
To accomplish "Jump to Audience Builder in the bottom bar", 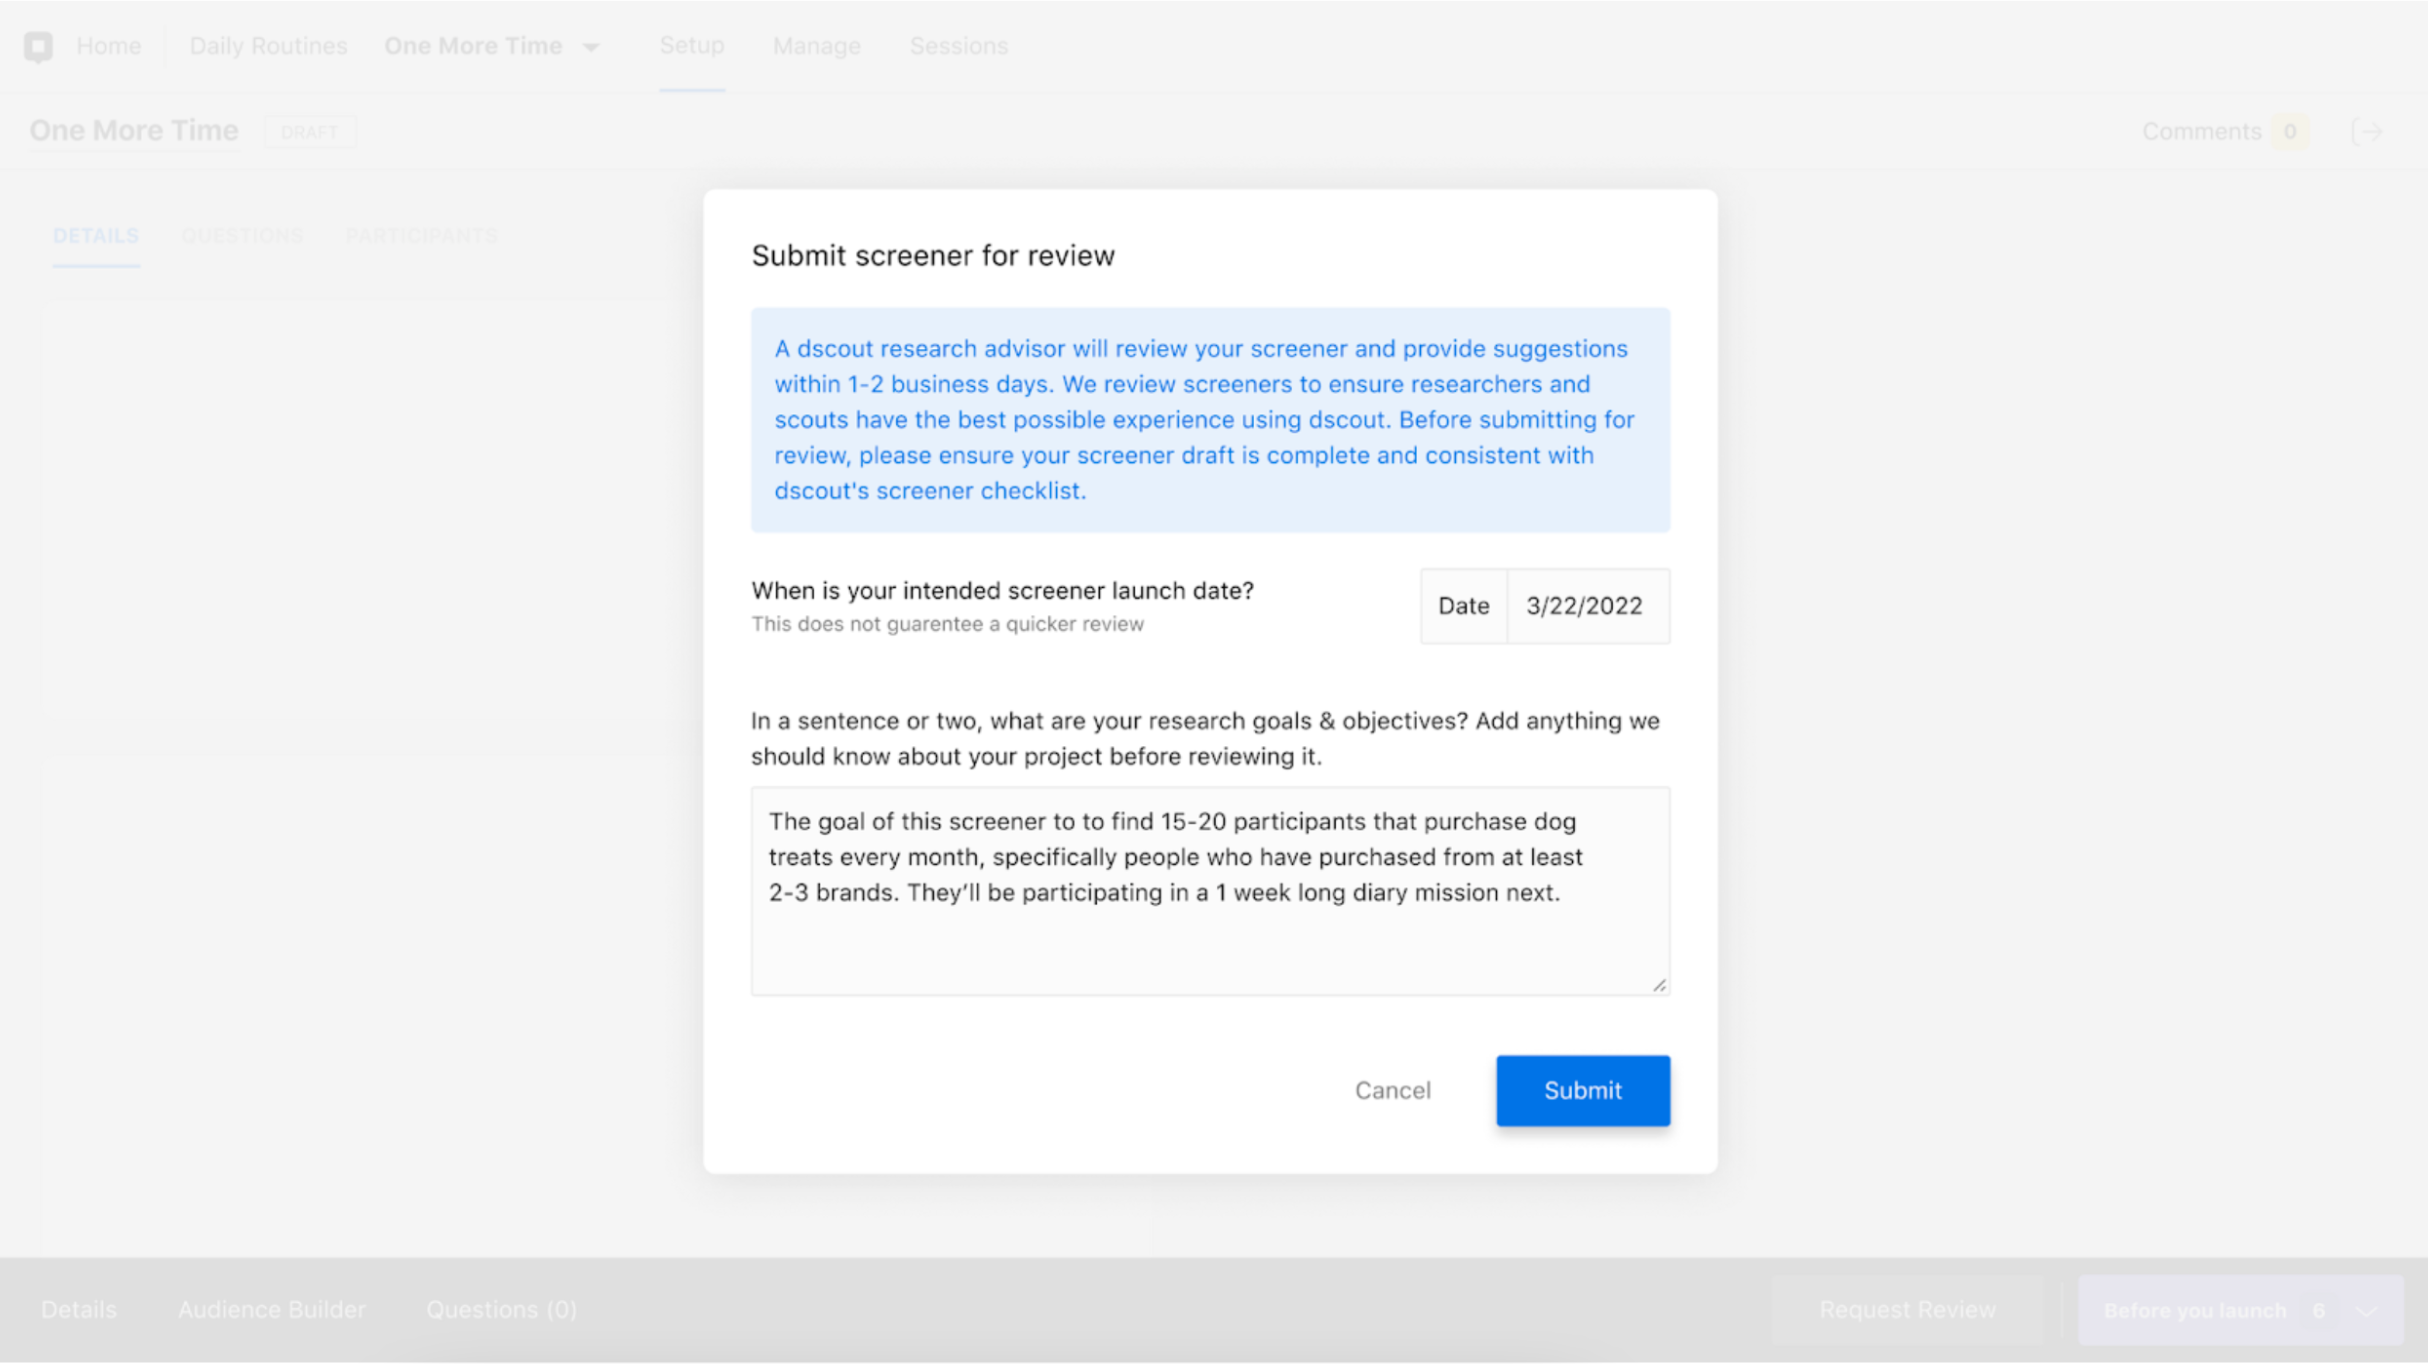I will tap(272, 1309).
